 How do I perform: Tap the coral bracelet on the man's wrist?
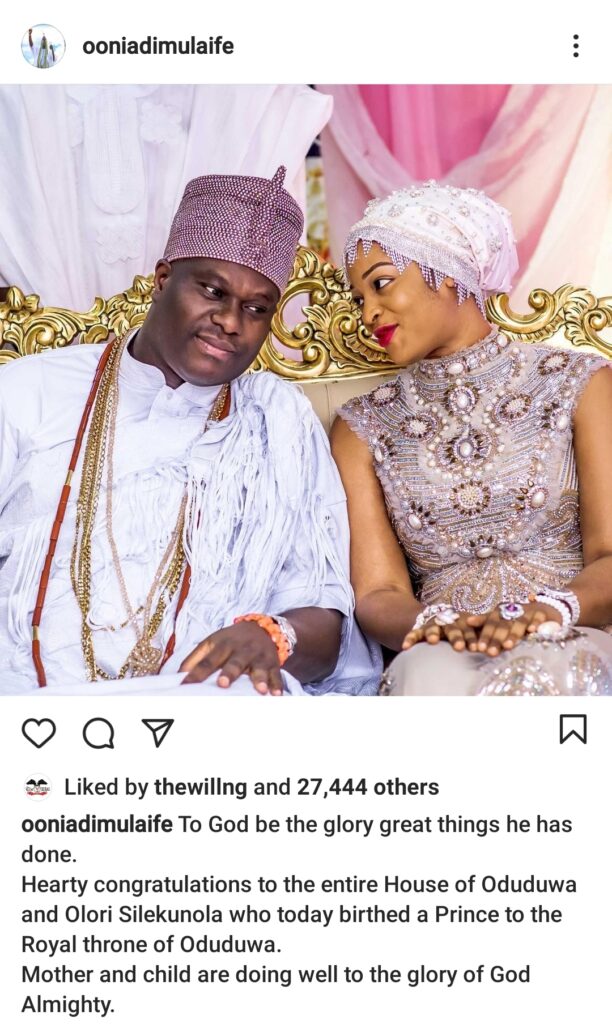click(x=266, y=635)
